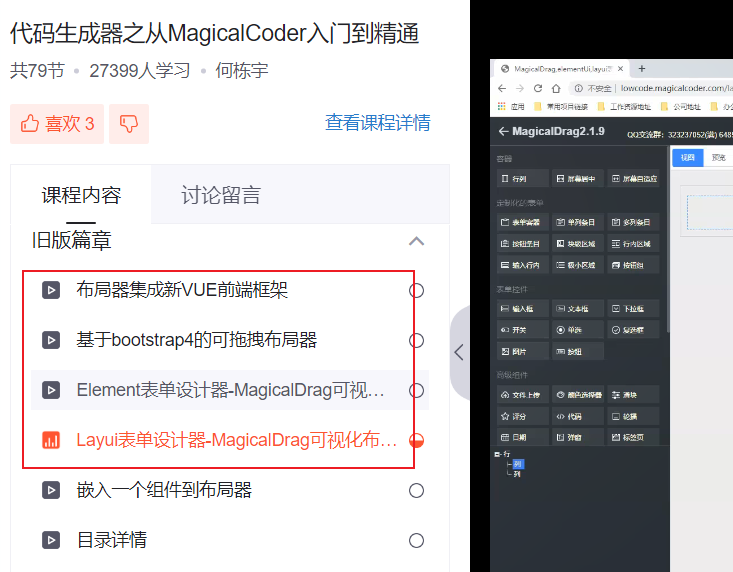The width and height of the screenshot is (733, 572).
Task: Select the 文本框 form control
Action: [578, 308]
